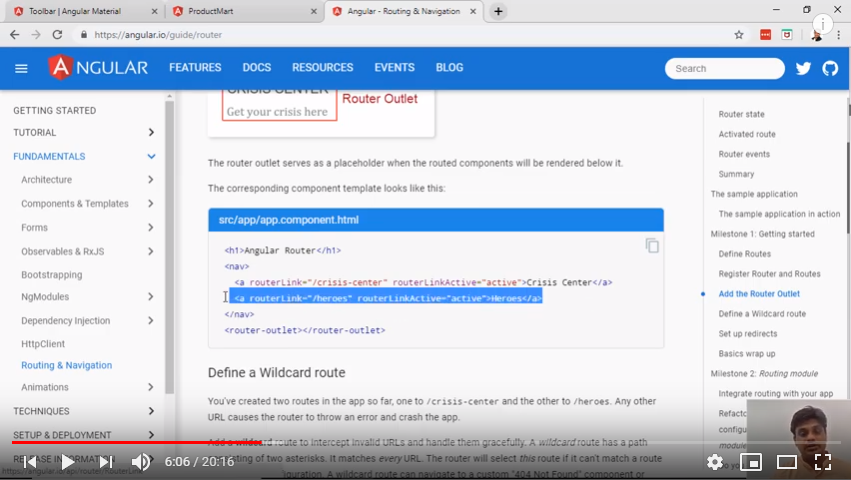Open video settings gear icon

(714, 462)
